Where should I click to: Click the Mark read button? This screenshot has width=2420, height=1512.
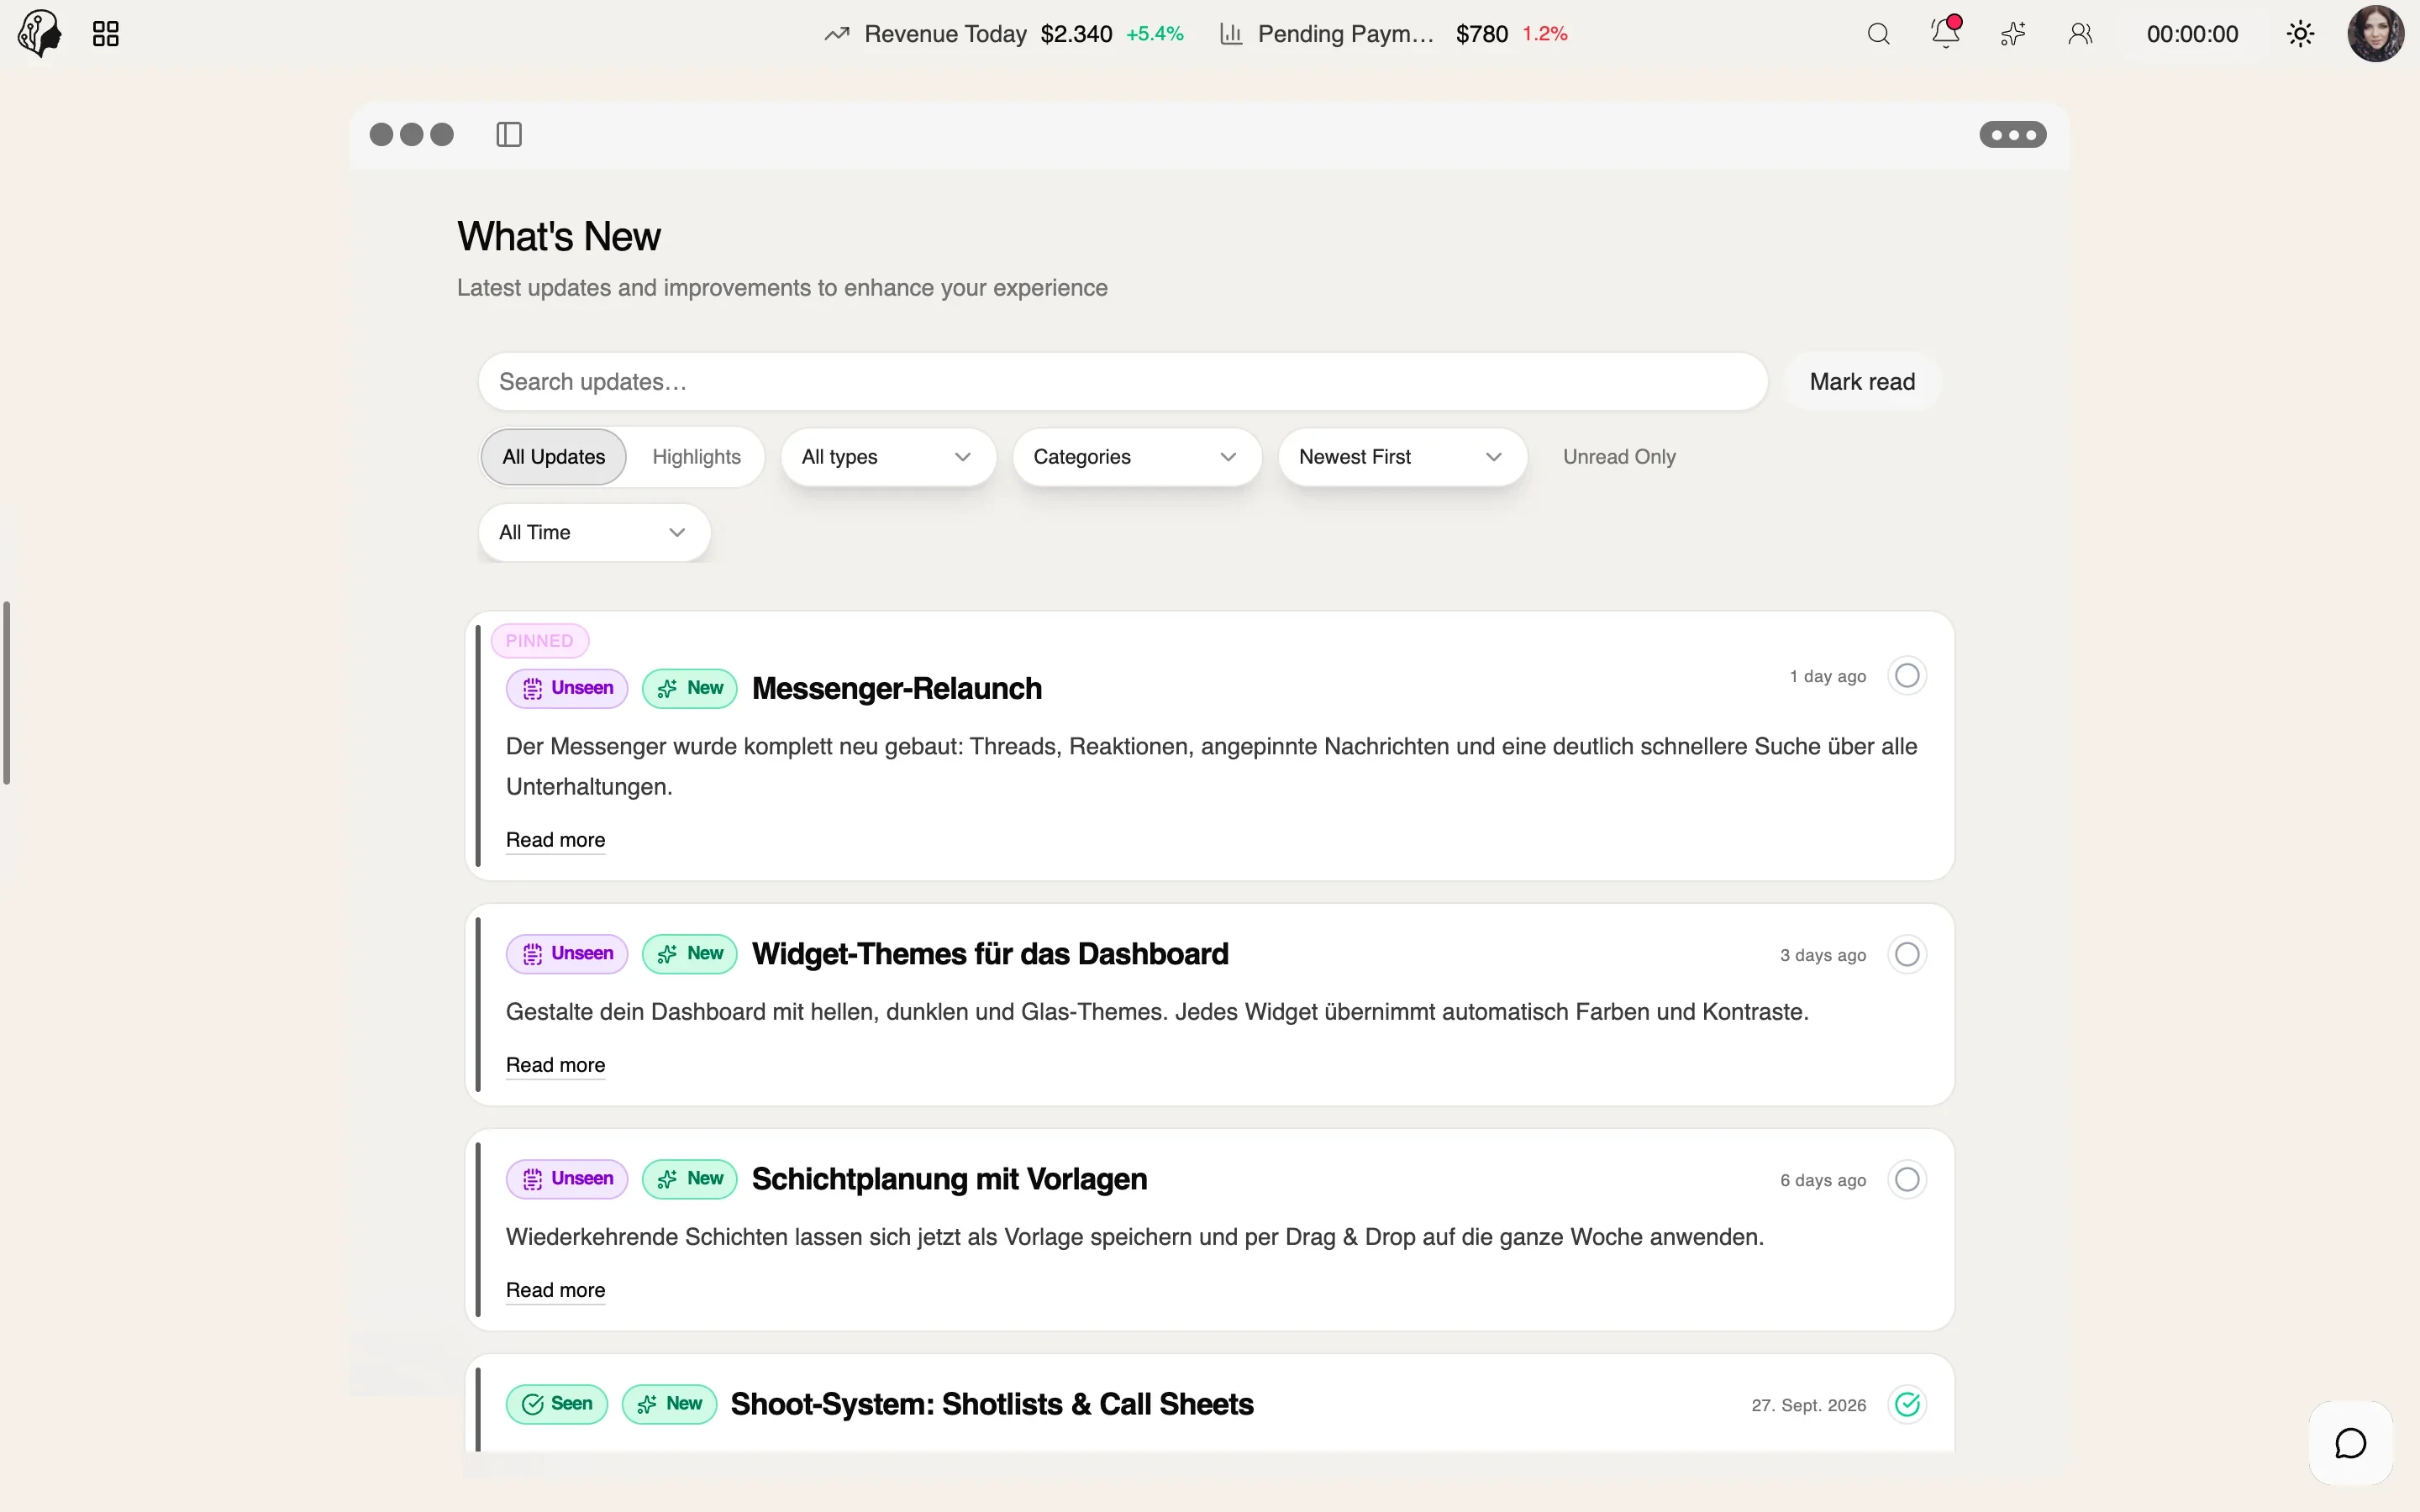(x=1862, y=382)
